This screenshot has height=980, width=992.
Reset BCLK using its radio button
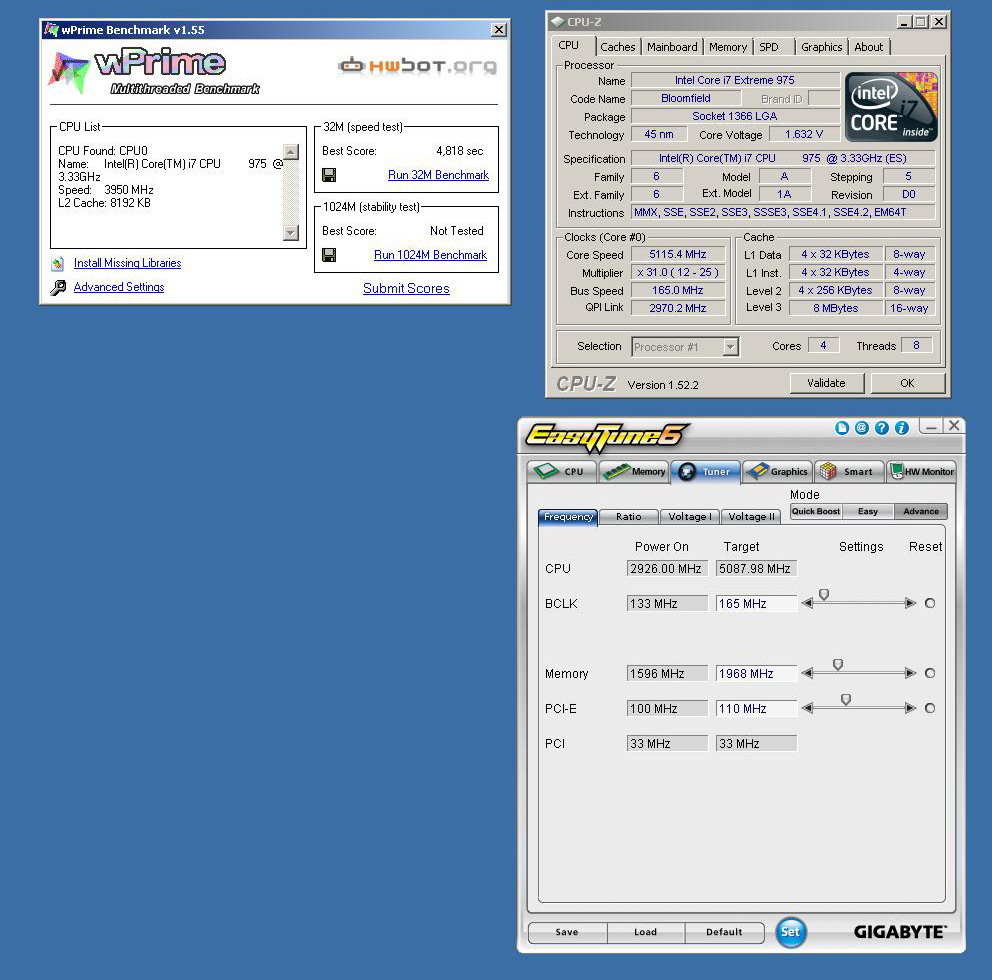click(930, 604)
